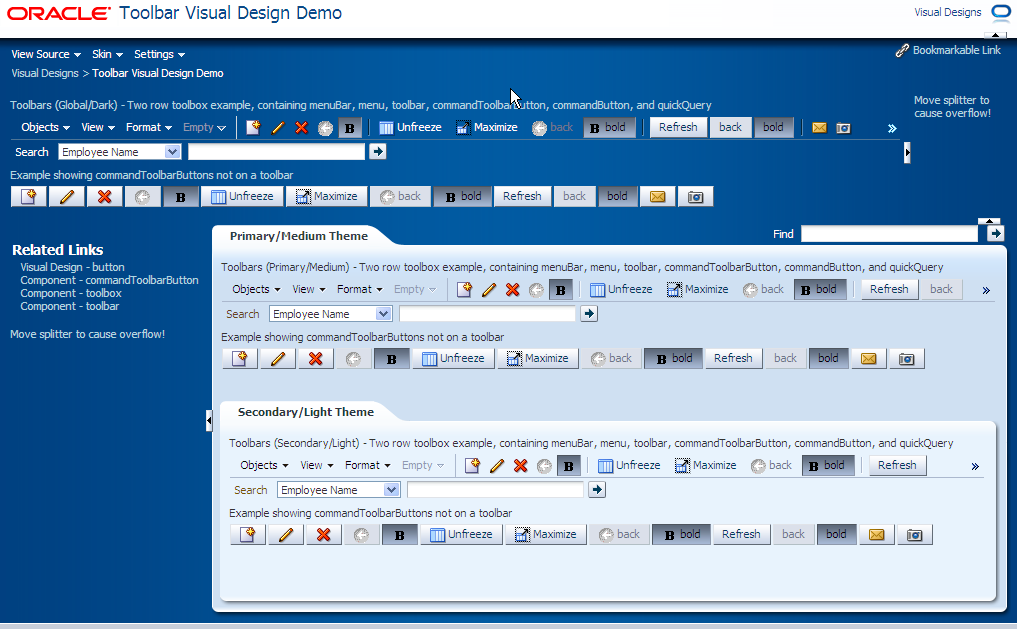Toggle the B icon button in Primary/Medium toolbar
1017x629 pixels.
[560, 290]
